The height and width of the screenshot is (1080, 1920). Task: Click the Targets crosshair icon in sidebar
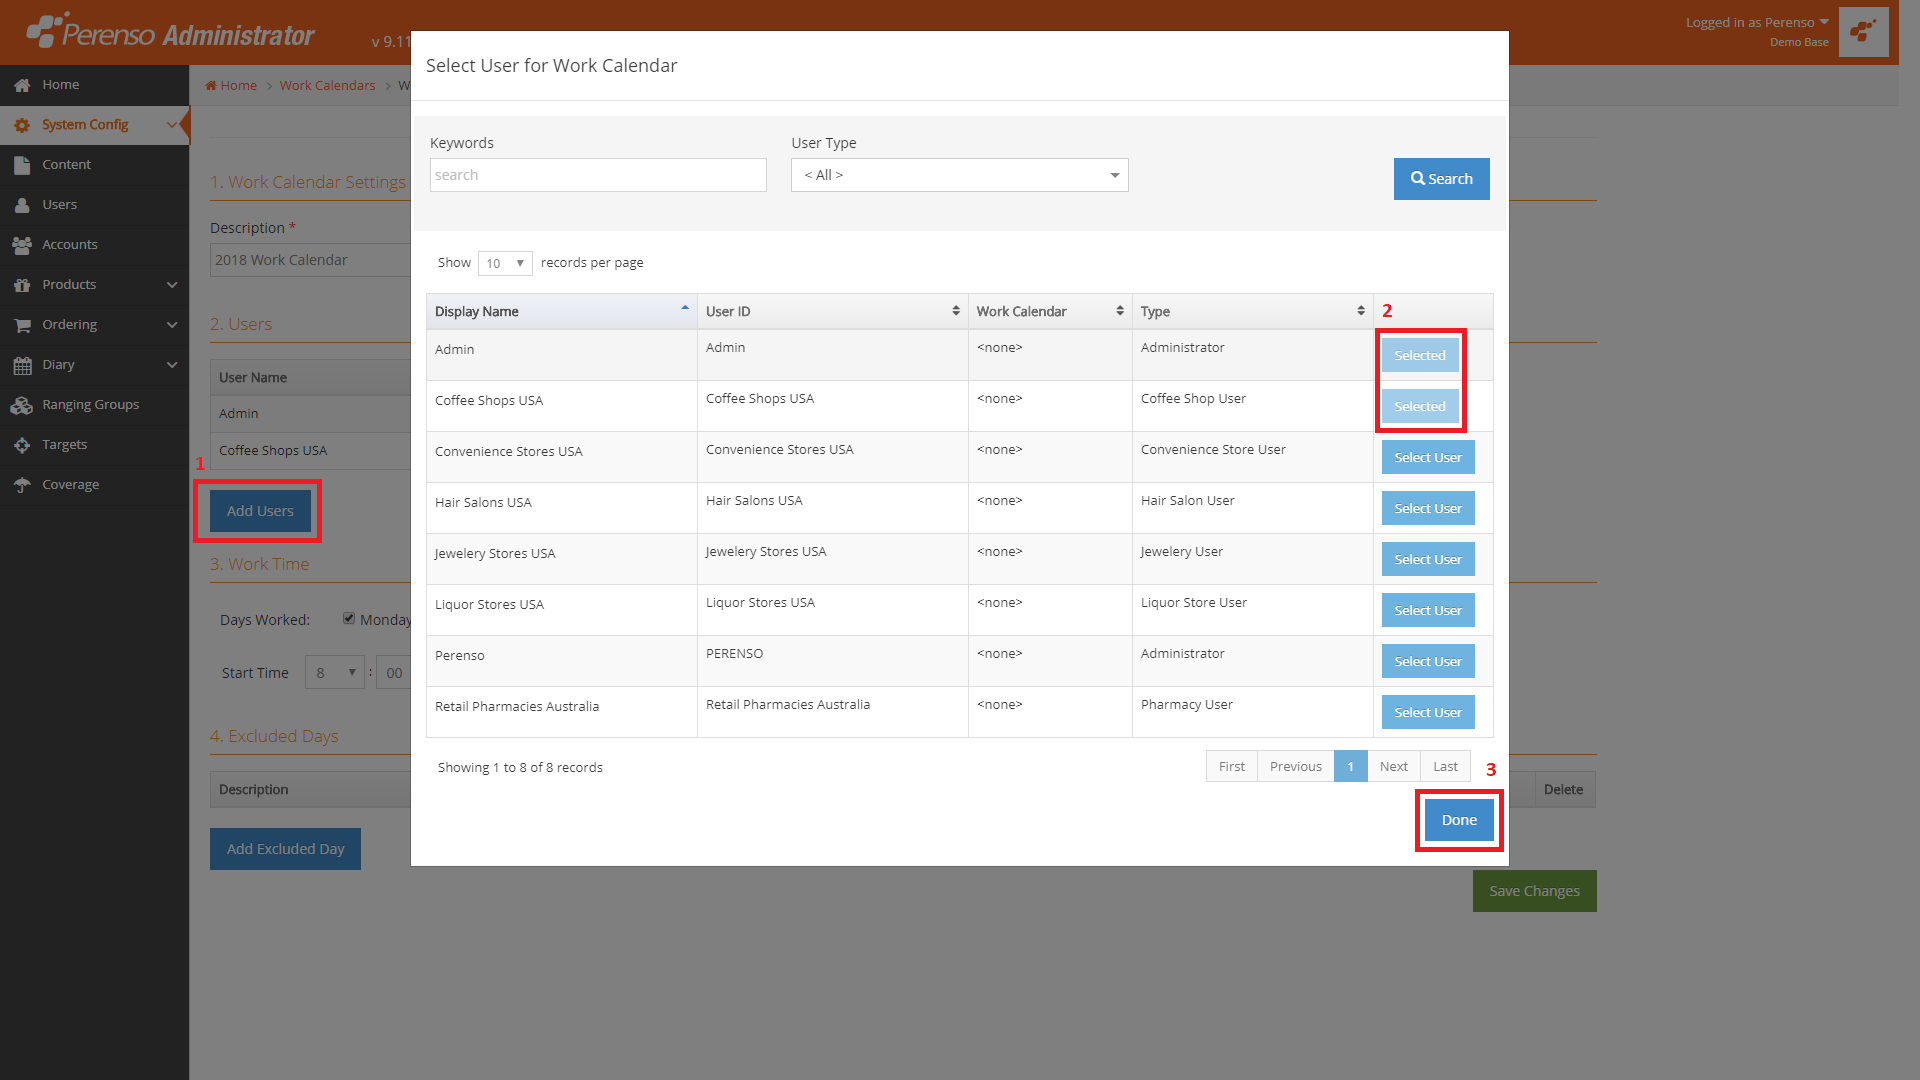[x=22, y=445]
